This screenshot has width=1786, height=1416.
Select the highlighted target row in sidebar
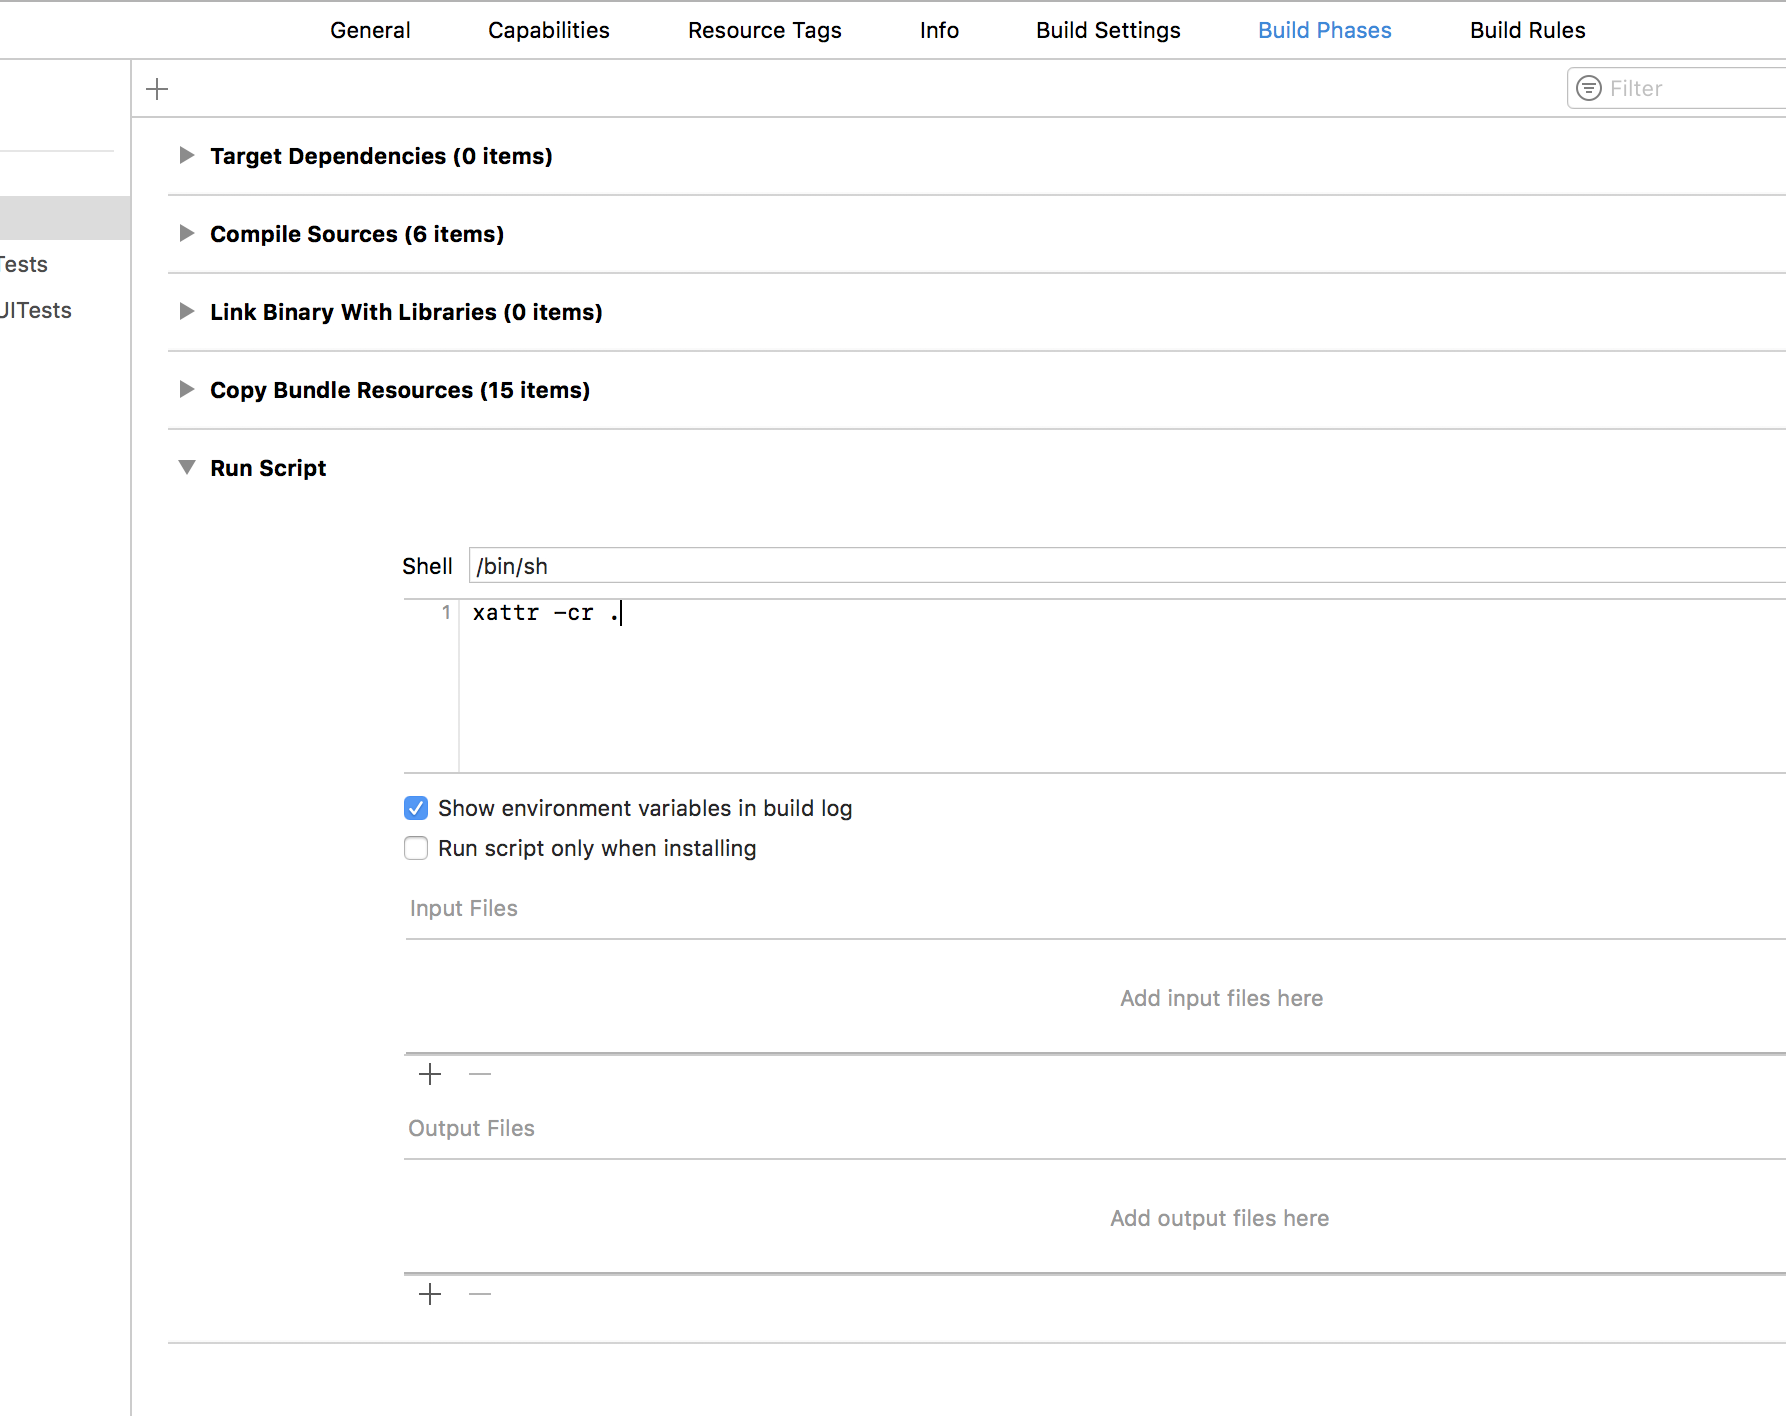tap(65, 218)
